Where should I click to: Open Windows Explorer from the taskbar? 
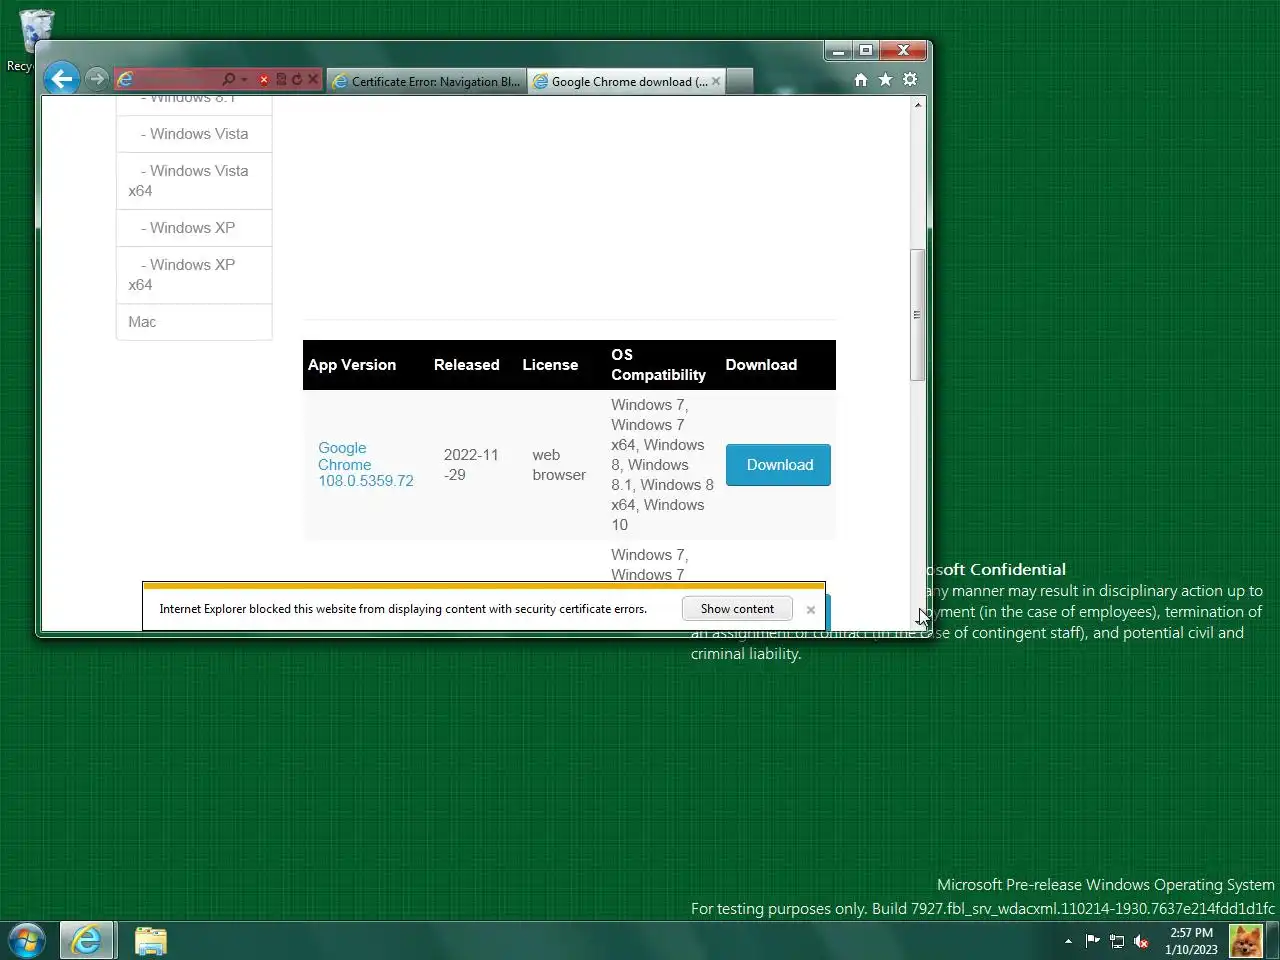[151, 940]
